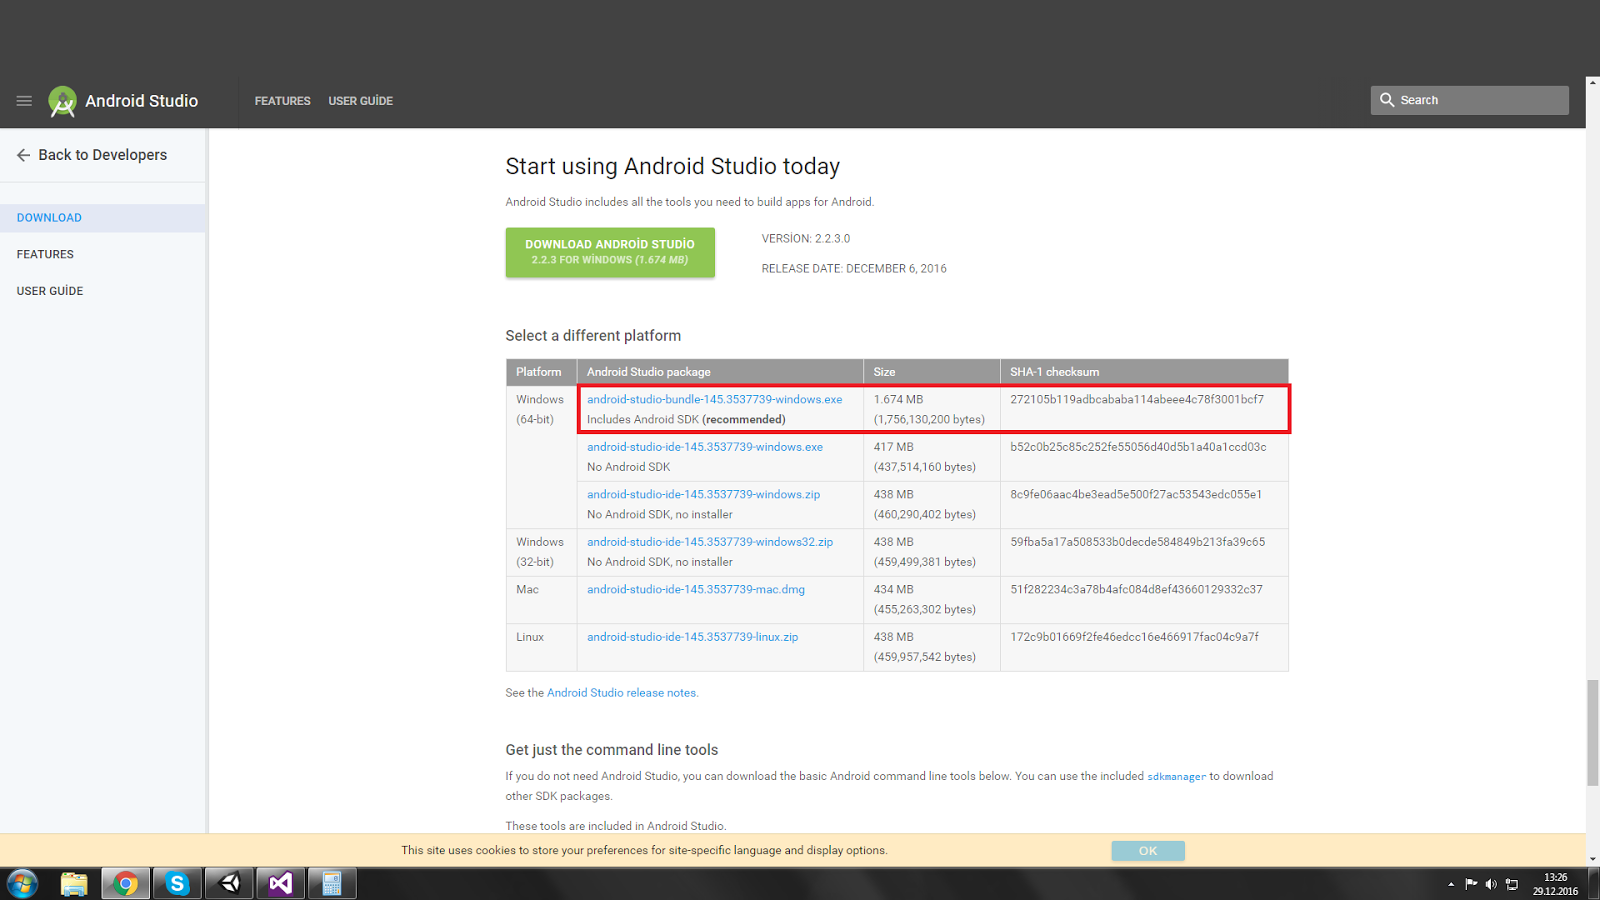Viewport: 1600px width, 900px height.
Task: Click the SHA-1 checksum 272105b119adbcababa114abeee4c78f3001bcf7
Action: coord(1137,399)
